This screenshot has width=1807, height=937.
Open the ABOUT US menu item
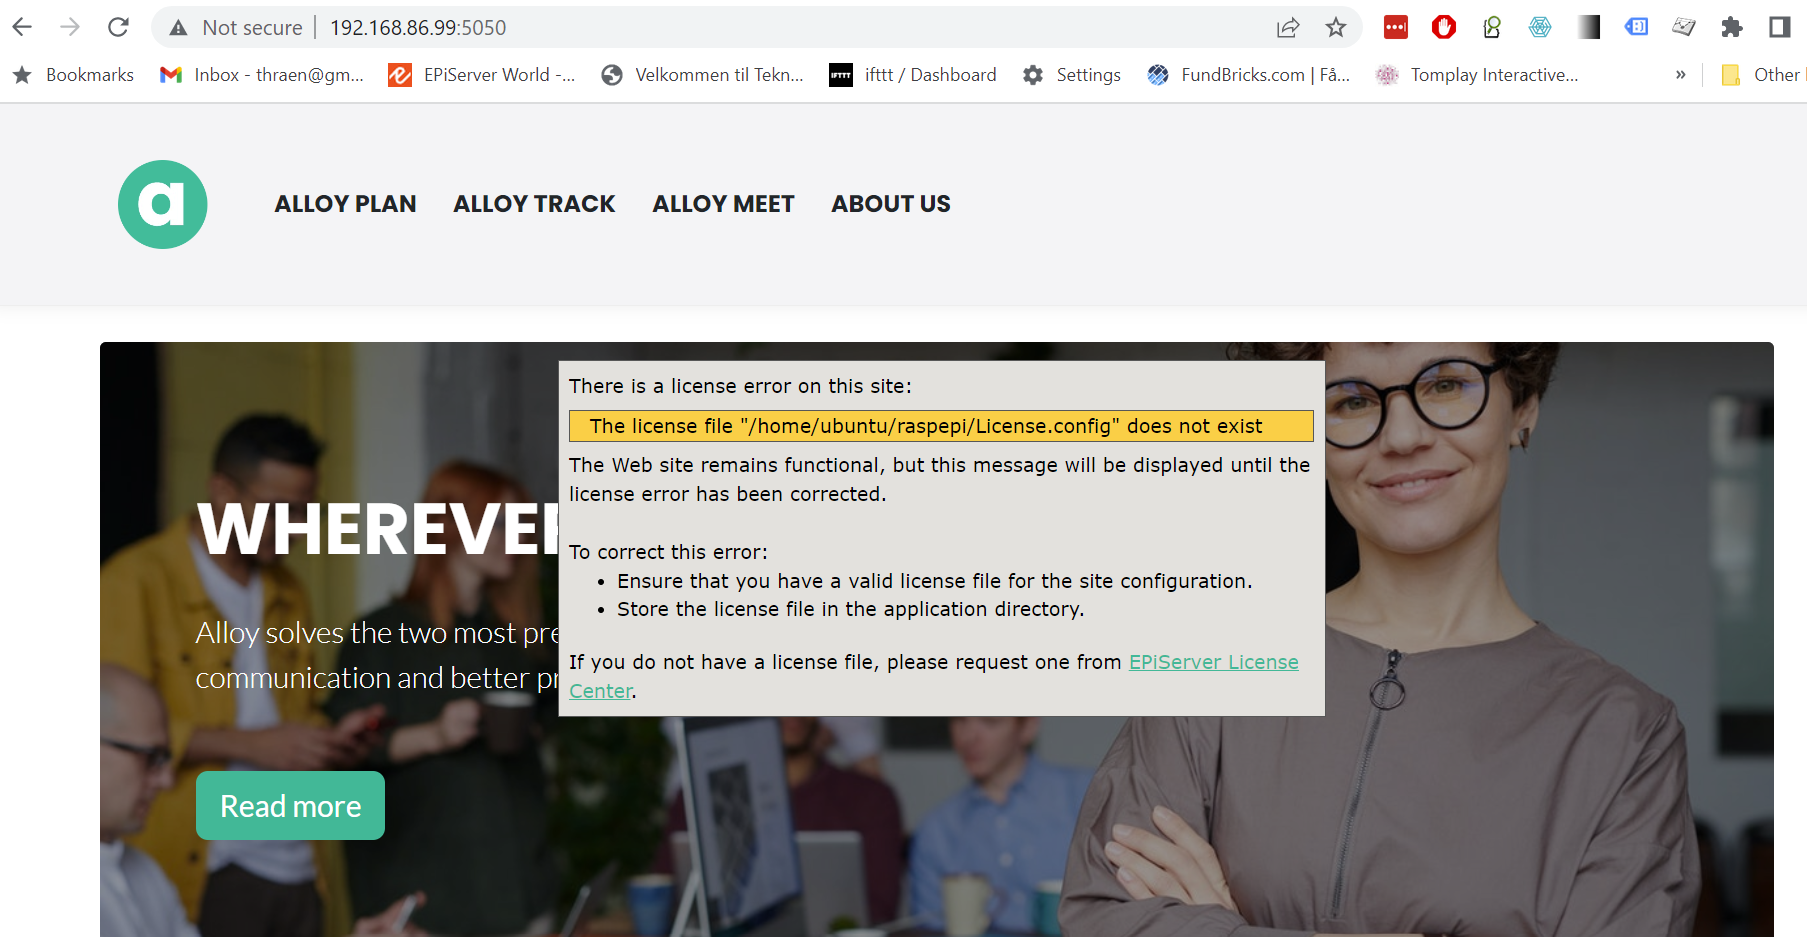click(891, 204)
